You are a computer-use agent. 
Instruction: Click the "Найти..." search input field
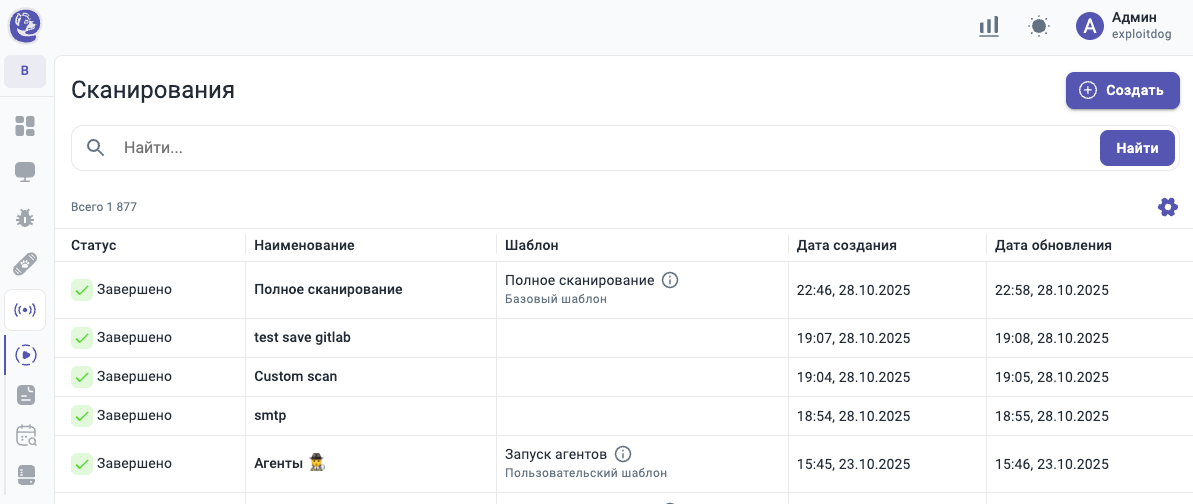tap(600, 148)
